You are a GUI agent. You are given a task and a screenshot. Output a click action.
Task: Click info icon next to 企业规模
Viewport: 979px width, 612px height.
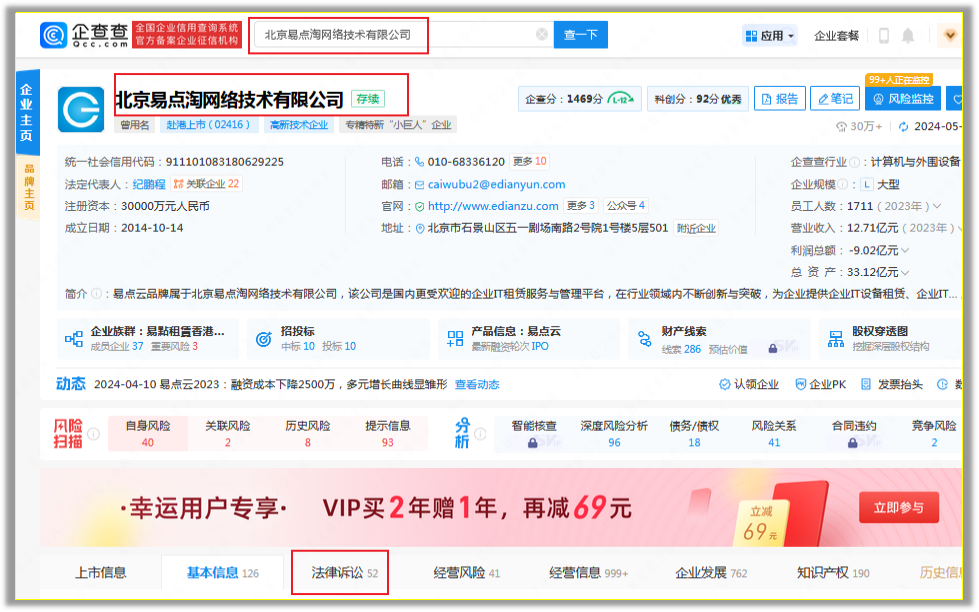[x=842, y=184]
